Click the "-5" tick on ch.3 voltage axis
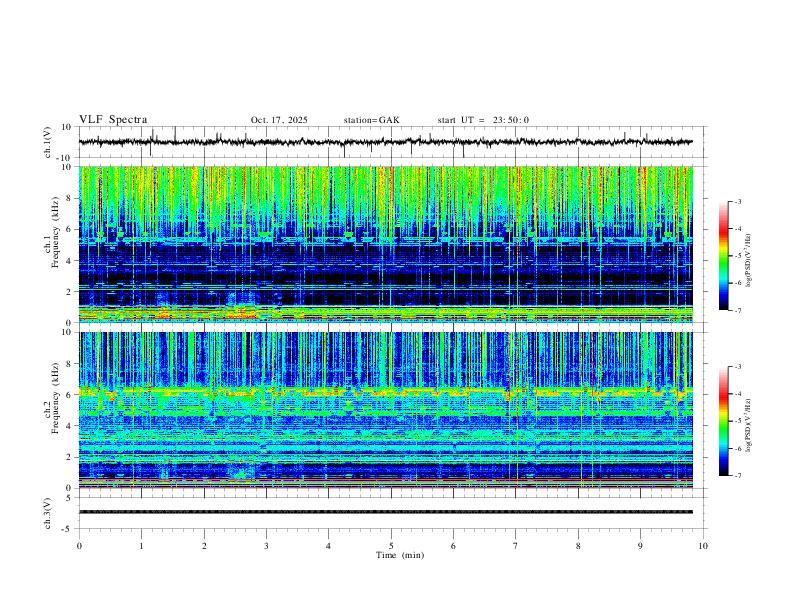 click(68, 529)
